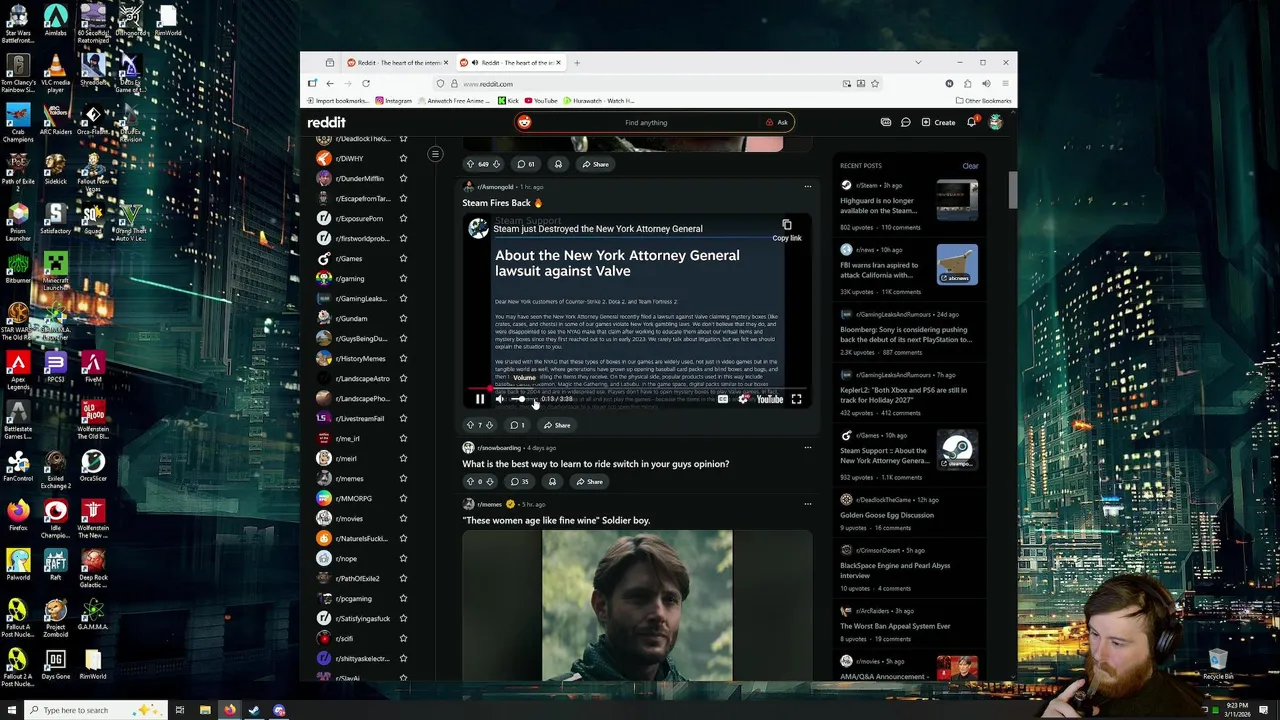The image size is (1280, 720).
Task: Close the active Reddit tab
Action: coord(558,63)
